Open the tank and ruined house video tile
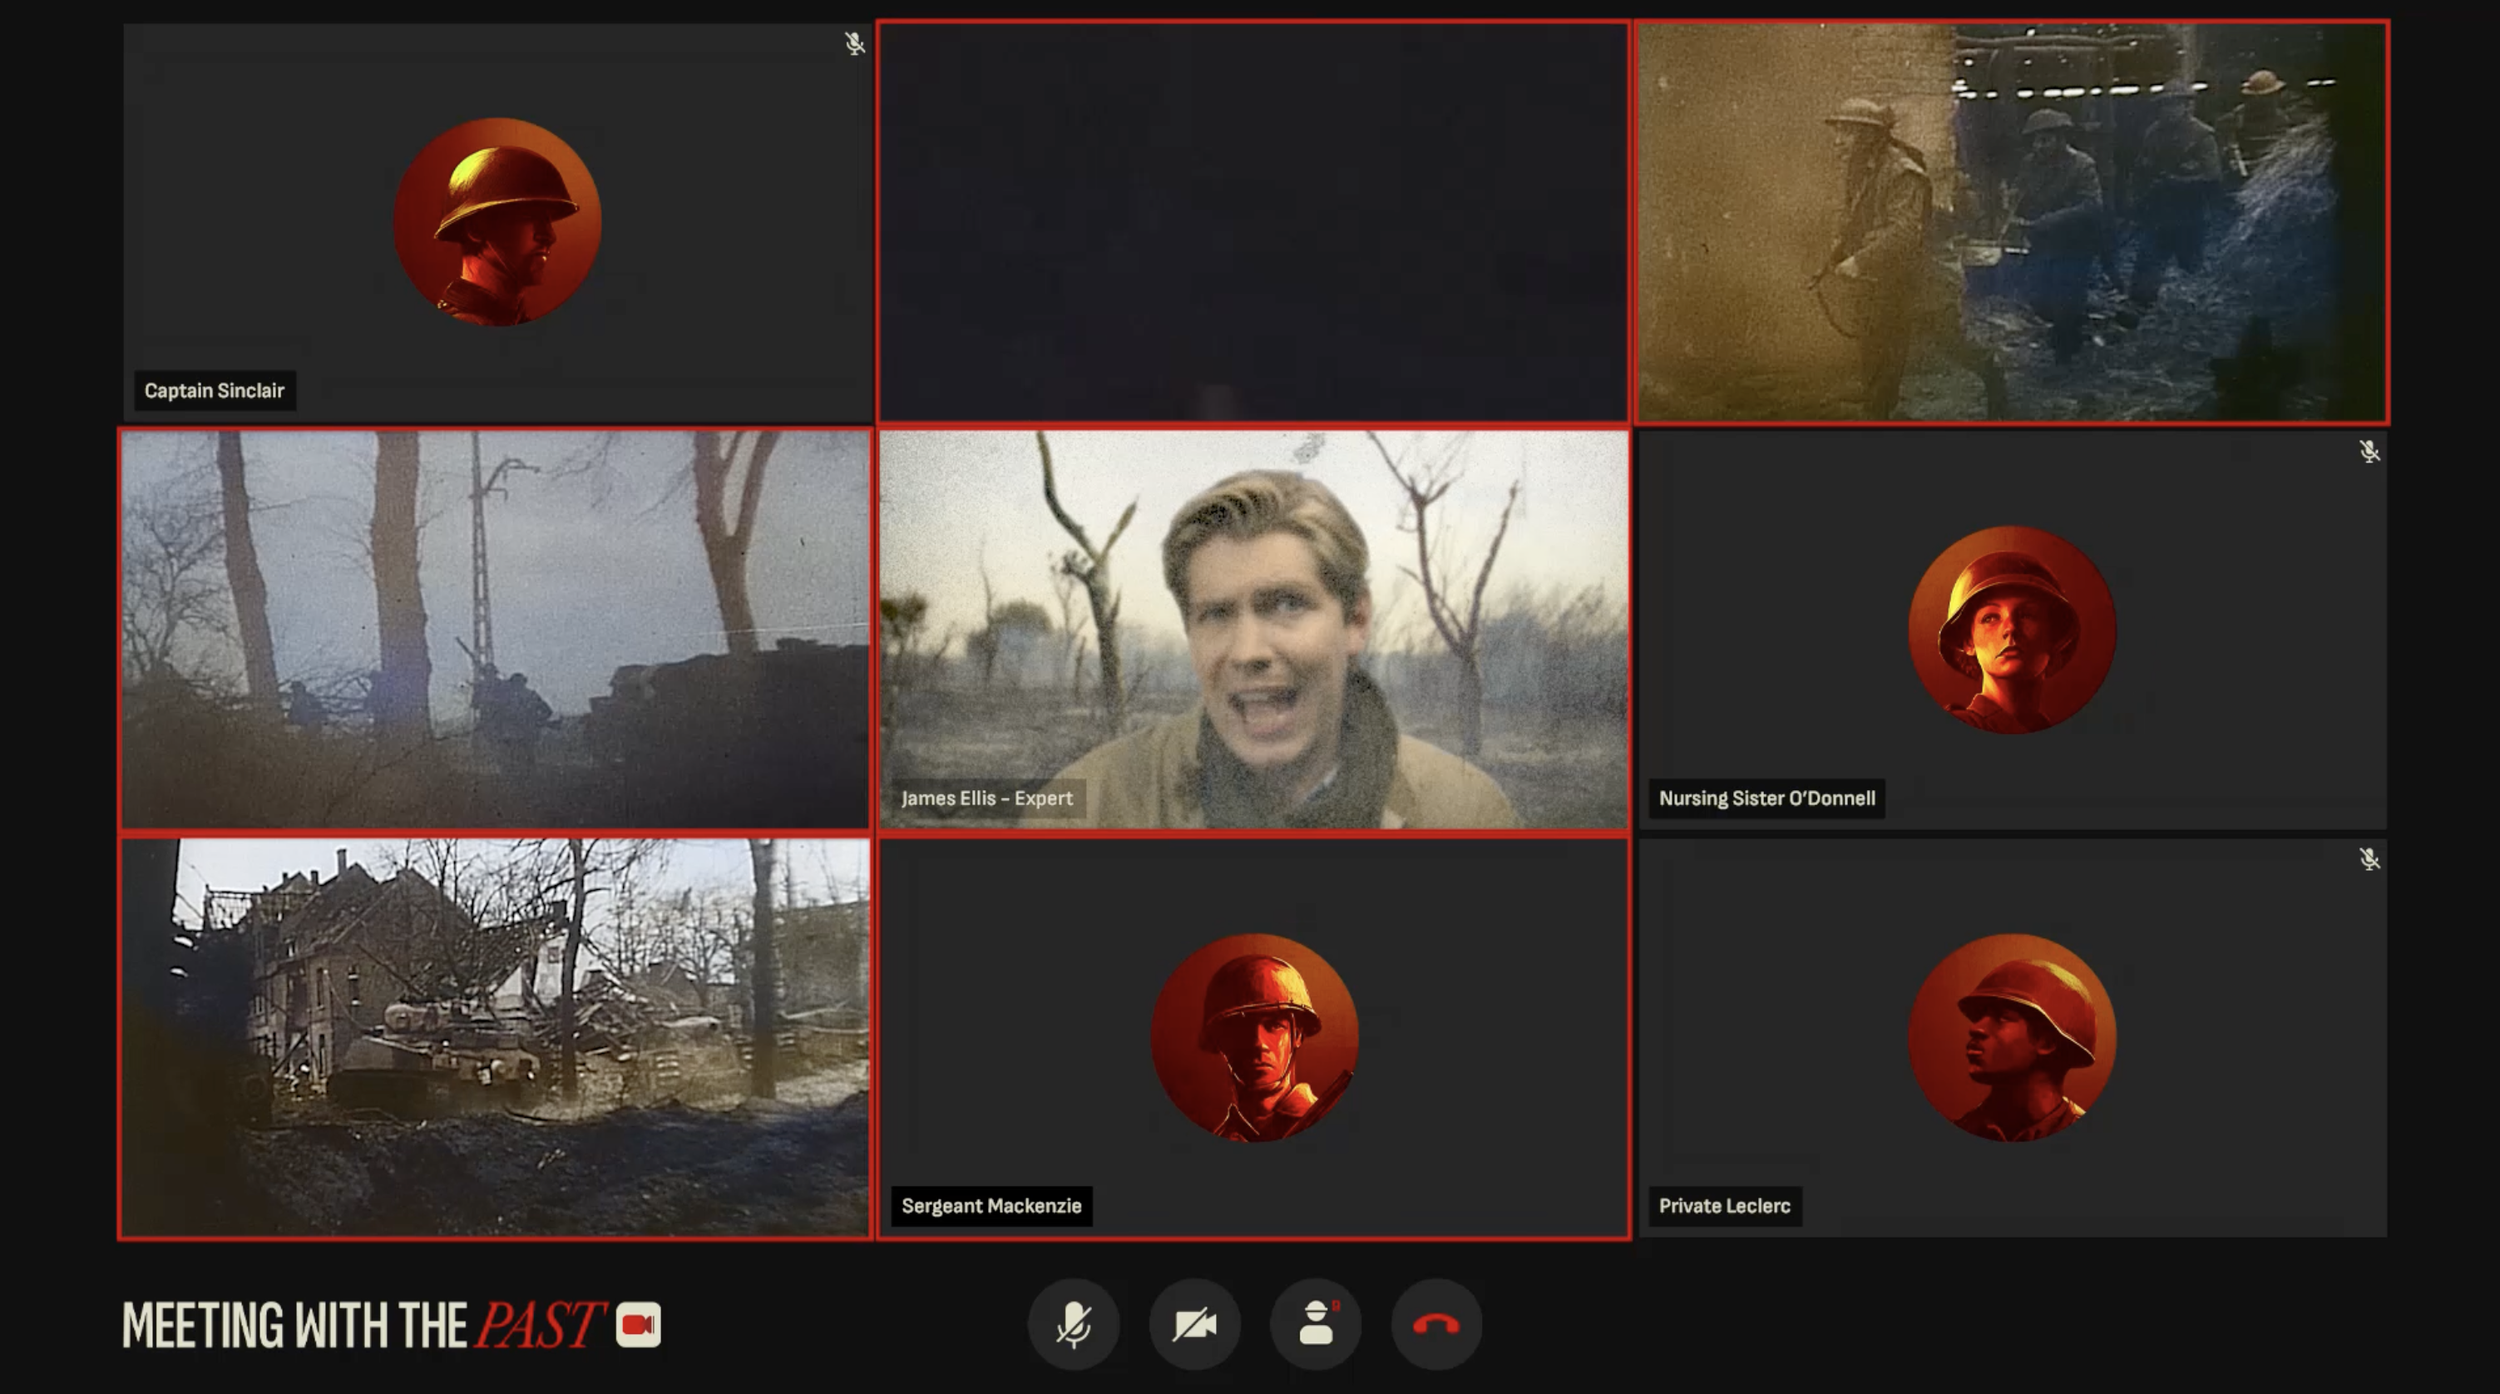 click(x=496, y=1038)
